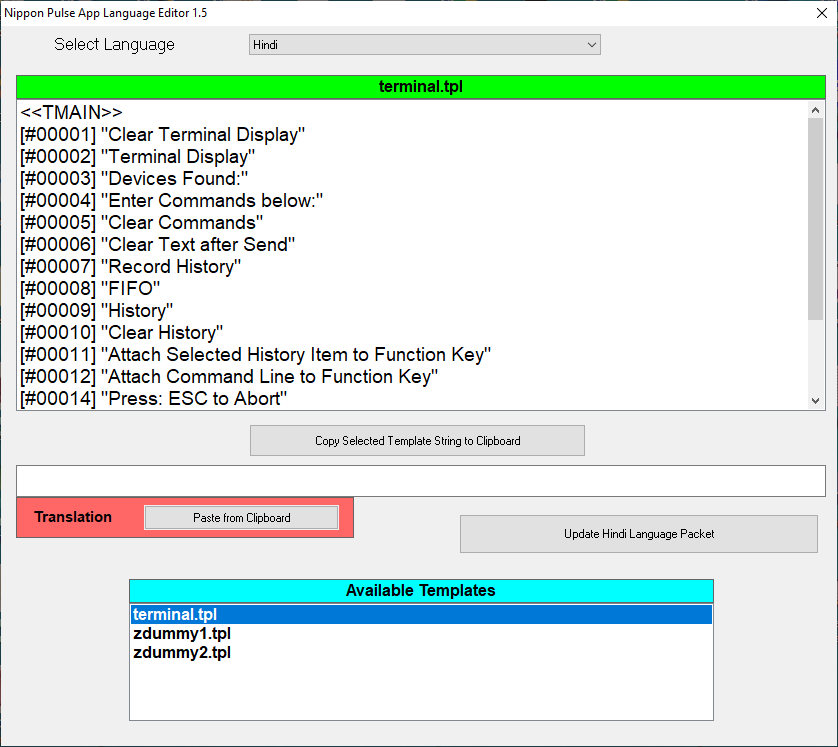Select string #00014 Press: ESC to Abort
Viewport: 838px width, 747px height.
[x=413, y=399]
